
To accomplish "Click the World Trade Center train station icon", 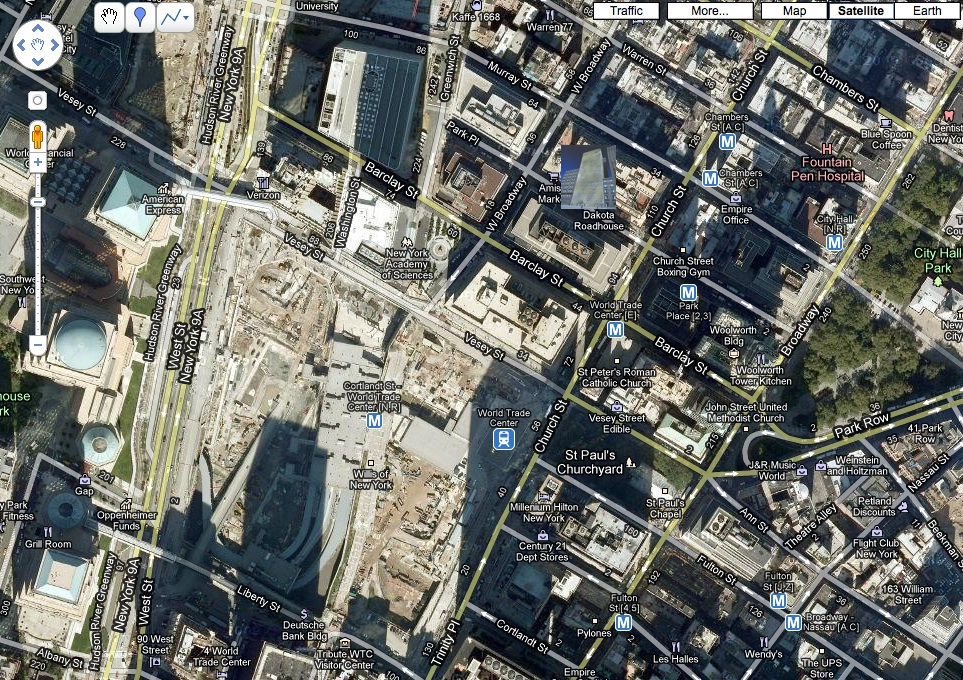I will [504, 439].
